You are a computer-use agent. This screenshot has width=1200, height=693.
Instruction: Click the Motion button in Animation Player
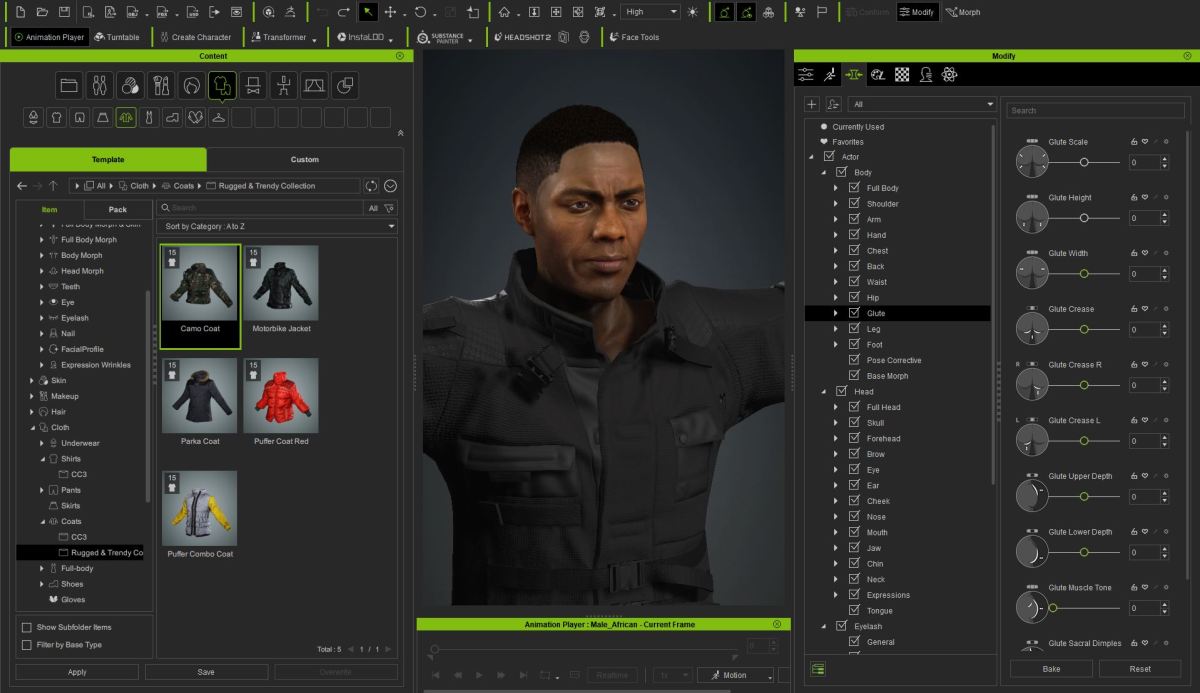(735, 675)
